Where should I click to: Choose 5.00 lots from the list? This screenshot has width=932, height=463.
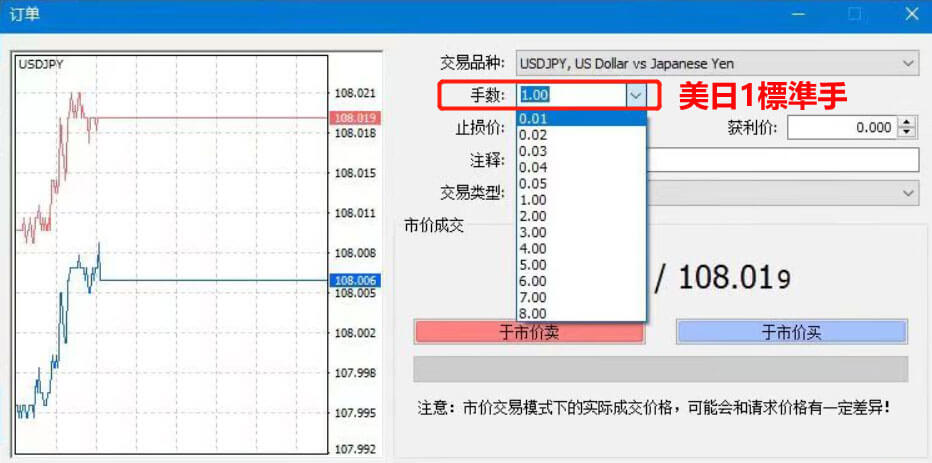coord(581,265)
